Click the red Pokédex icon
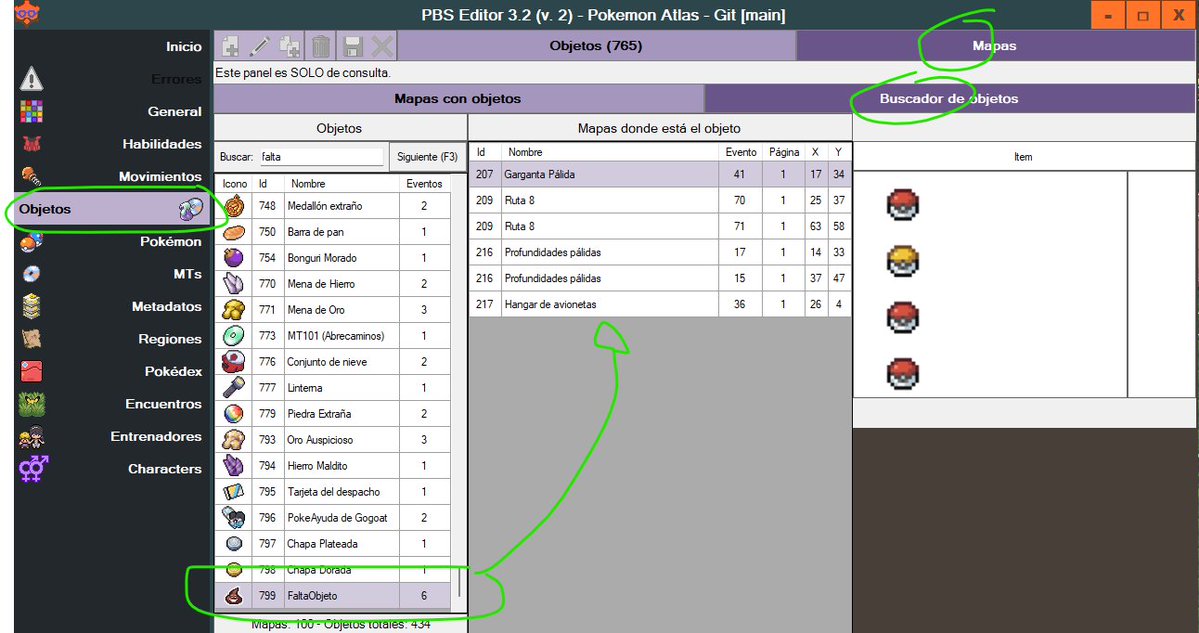1199x633 pixels. [31, 372]
